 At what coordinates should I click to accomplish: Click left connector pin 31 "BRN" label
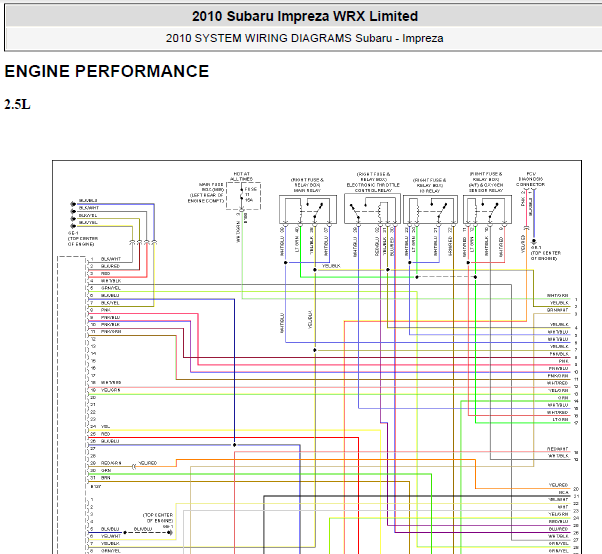pos(106,478)
